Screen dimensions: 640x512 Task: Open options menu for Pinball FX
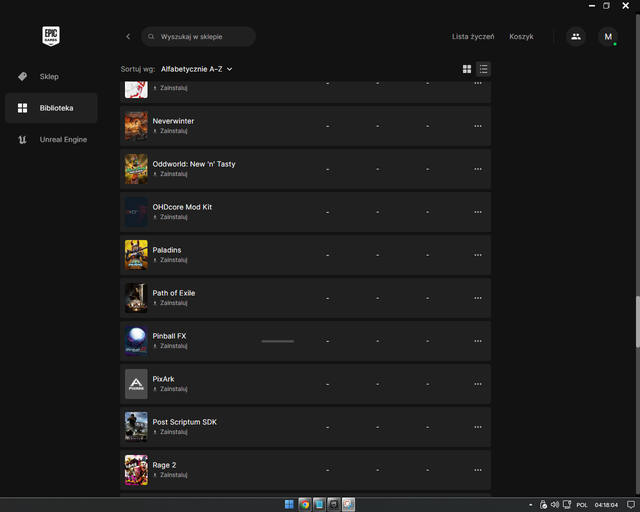478,341
